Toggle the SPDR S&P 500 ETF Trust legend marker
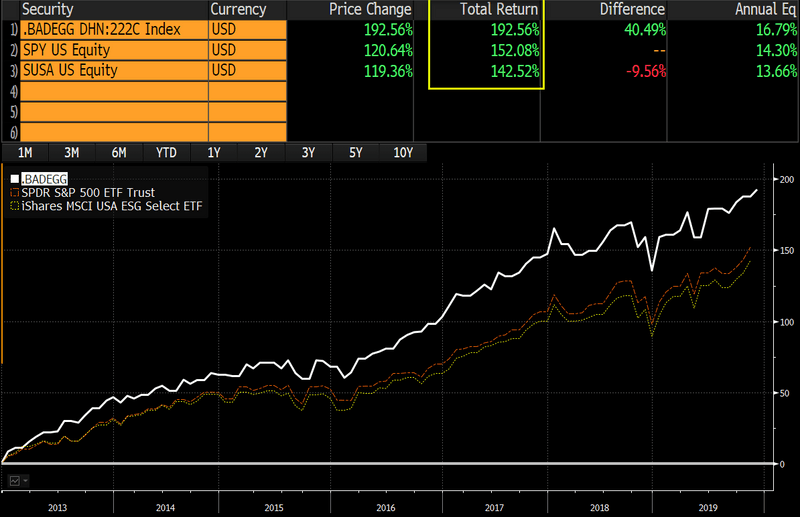Screen dimensions: 800x517 tap(13, 191)
